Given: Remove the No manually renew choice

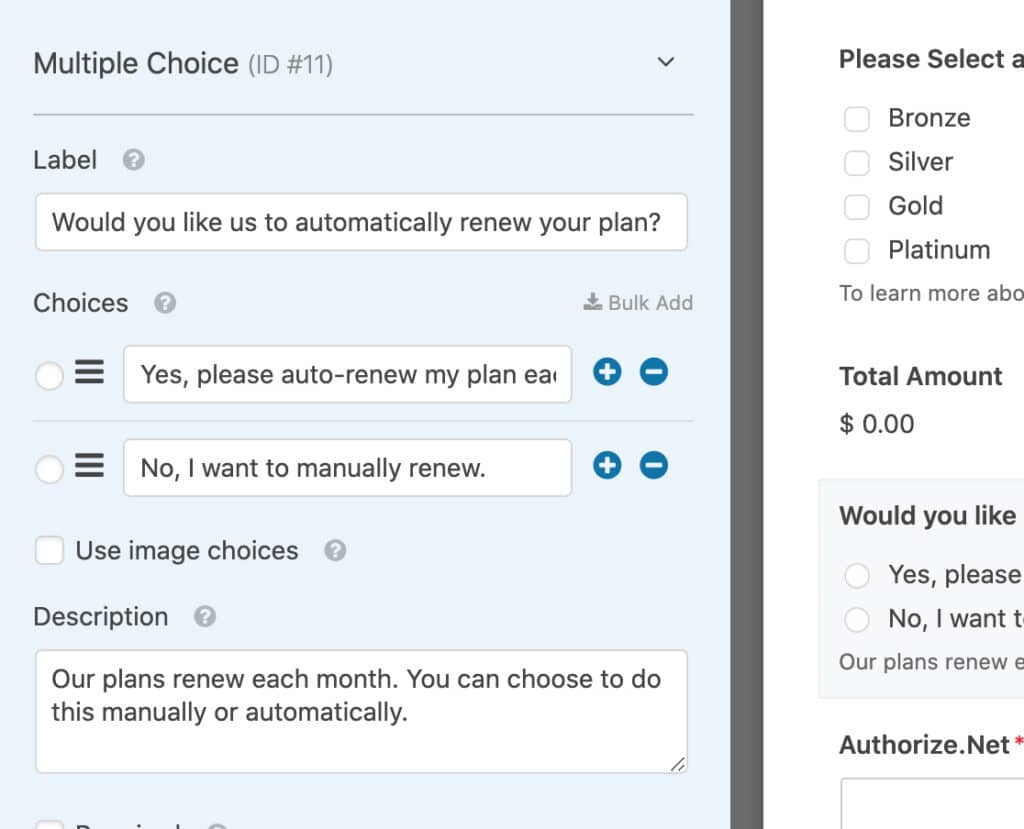Looking at the screenshot, I should point(654,466).
